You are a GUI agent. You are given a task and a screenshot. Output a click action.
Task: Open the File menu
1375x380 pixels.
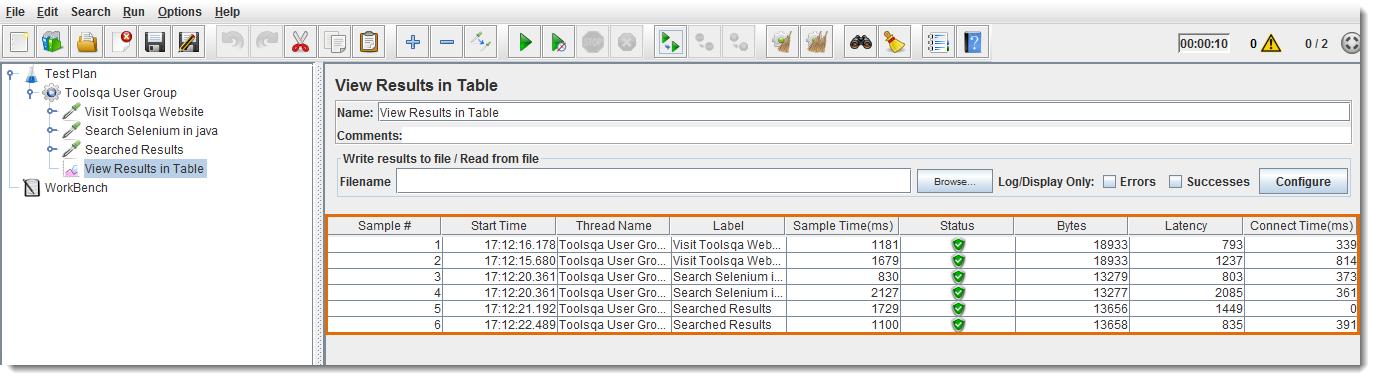click(x=16, y=12)
